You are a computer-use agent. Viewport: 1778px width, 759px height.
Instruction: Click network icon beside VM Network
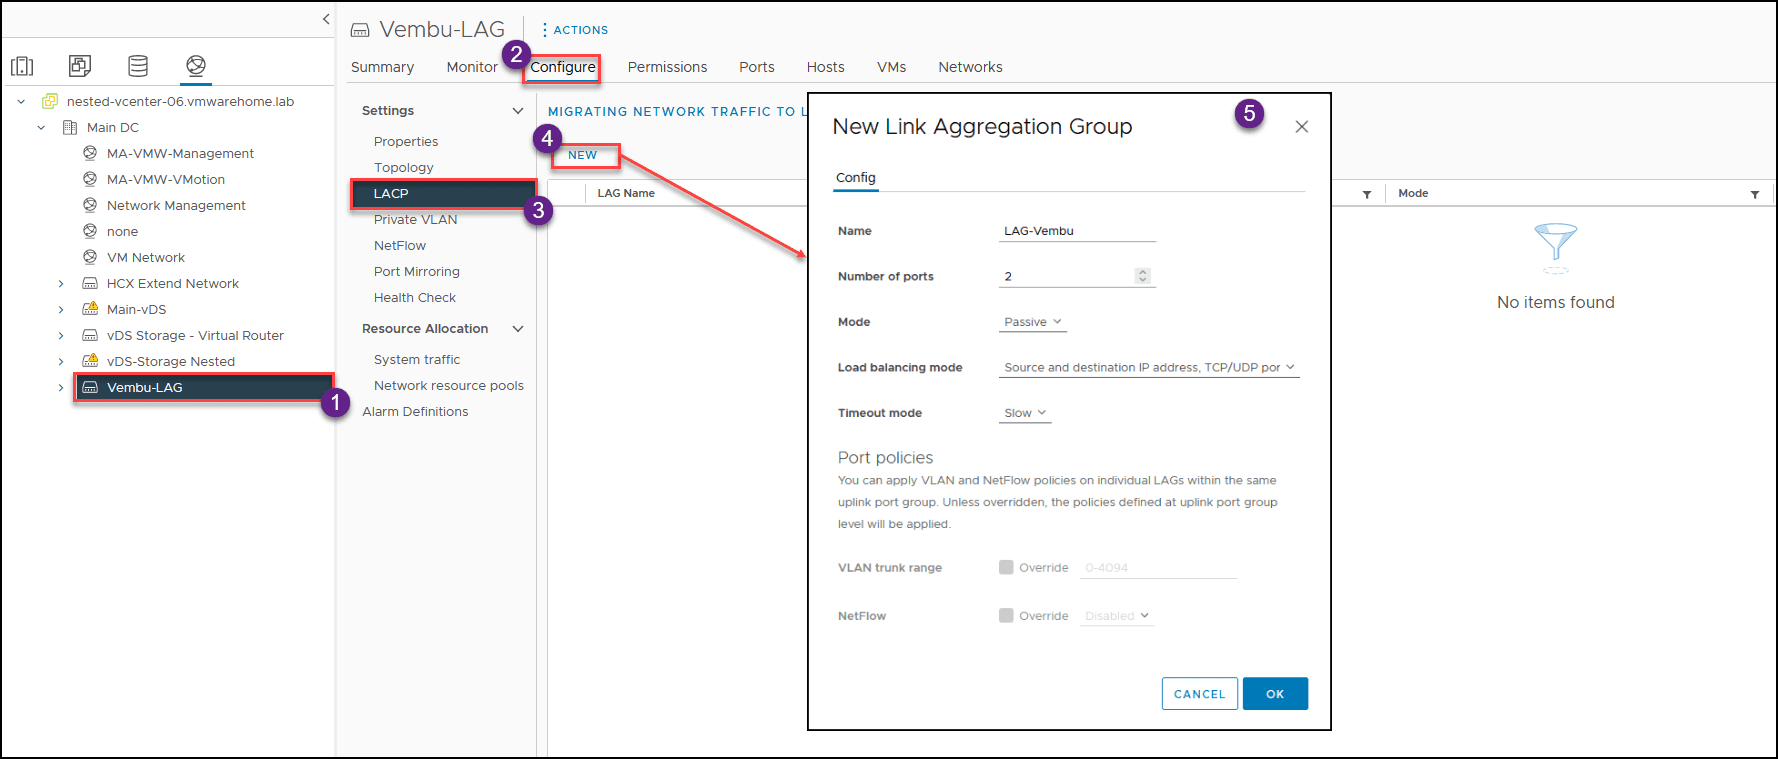pyautogui.click(x=90, y=257)
